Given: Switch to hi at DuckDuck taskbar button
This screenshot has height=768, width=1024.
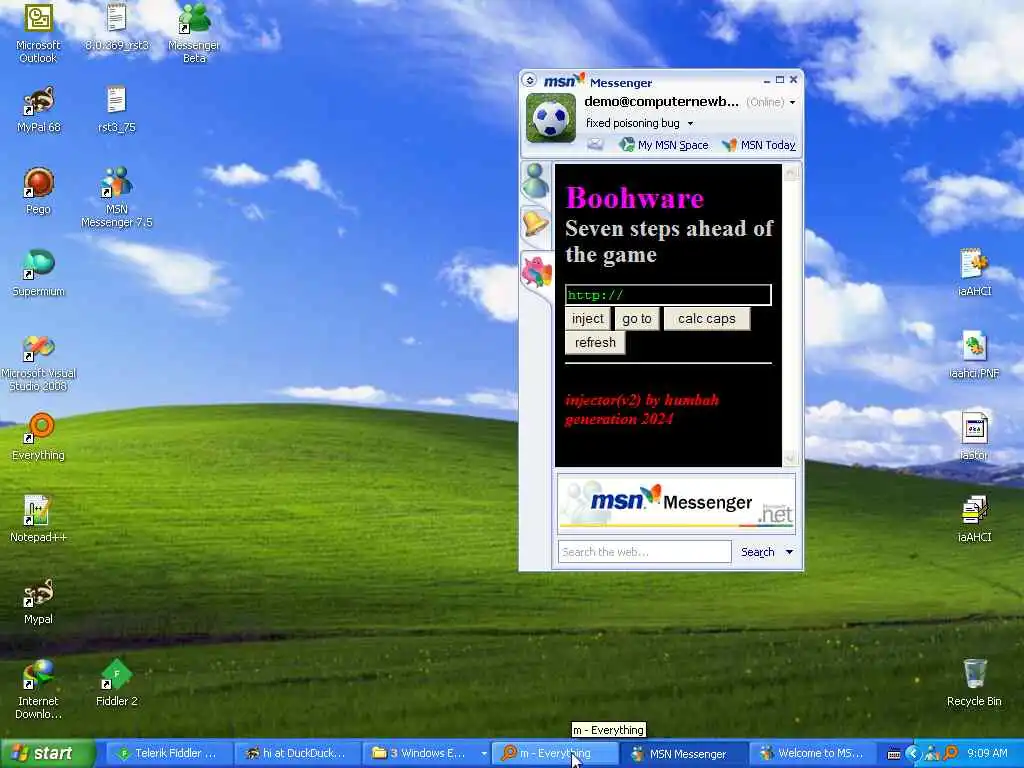Looking at the screenshot, I should 296,754.
